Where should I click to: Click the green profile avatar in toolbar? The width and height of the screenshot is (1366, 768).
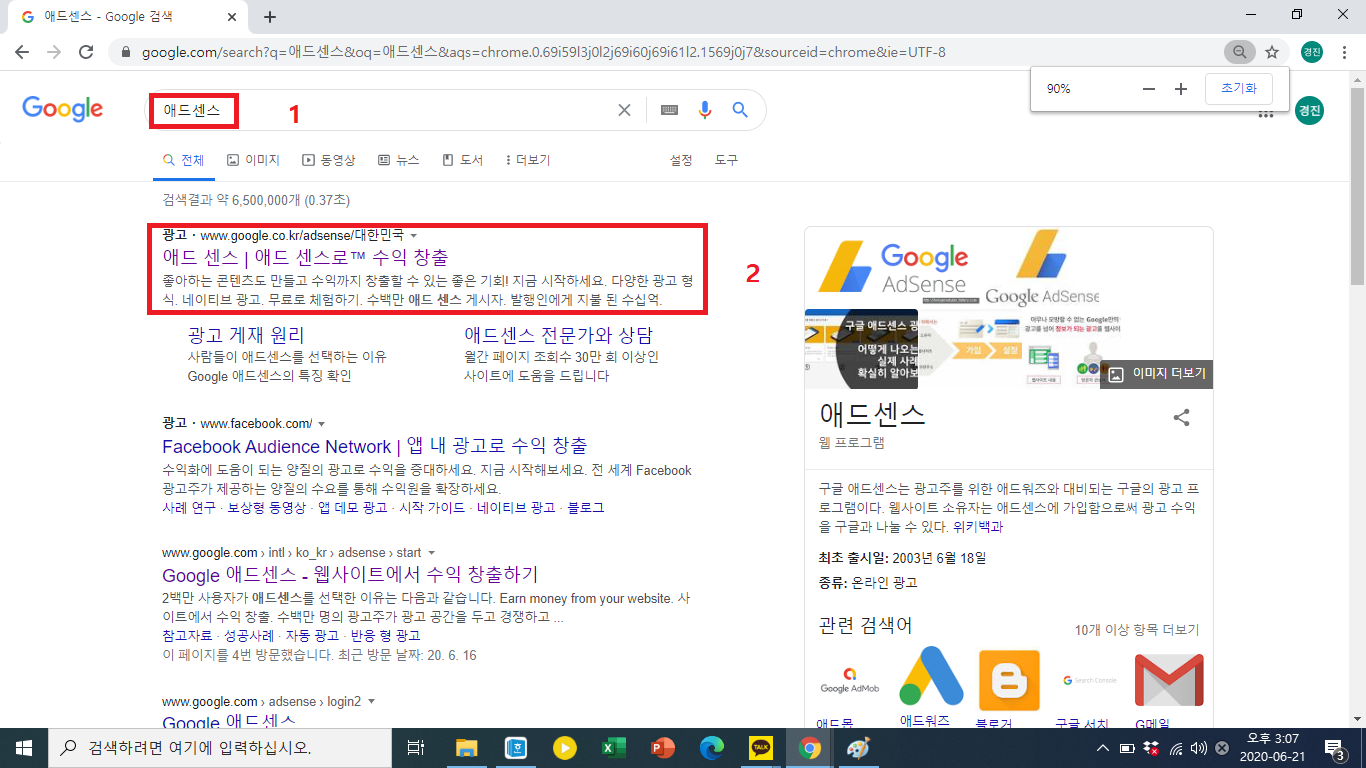tap(1311, 52)
